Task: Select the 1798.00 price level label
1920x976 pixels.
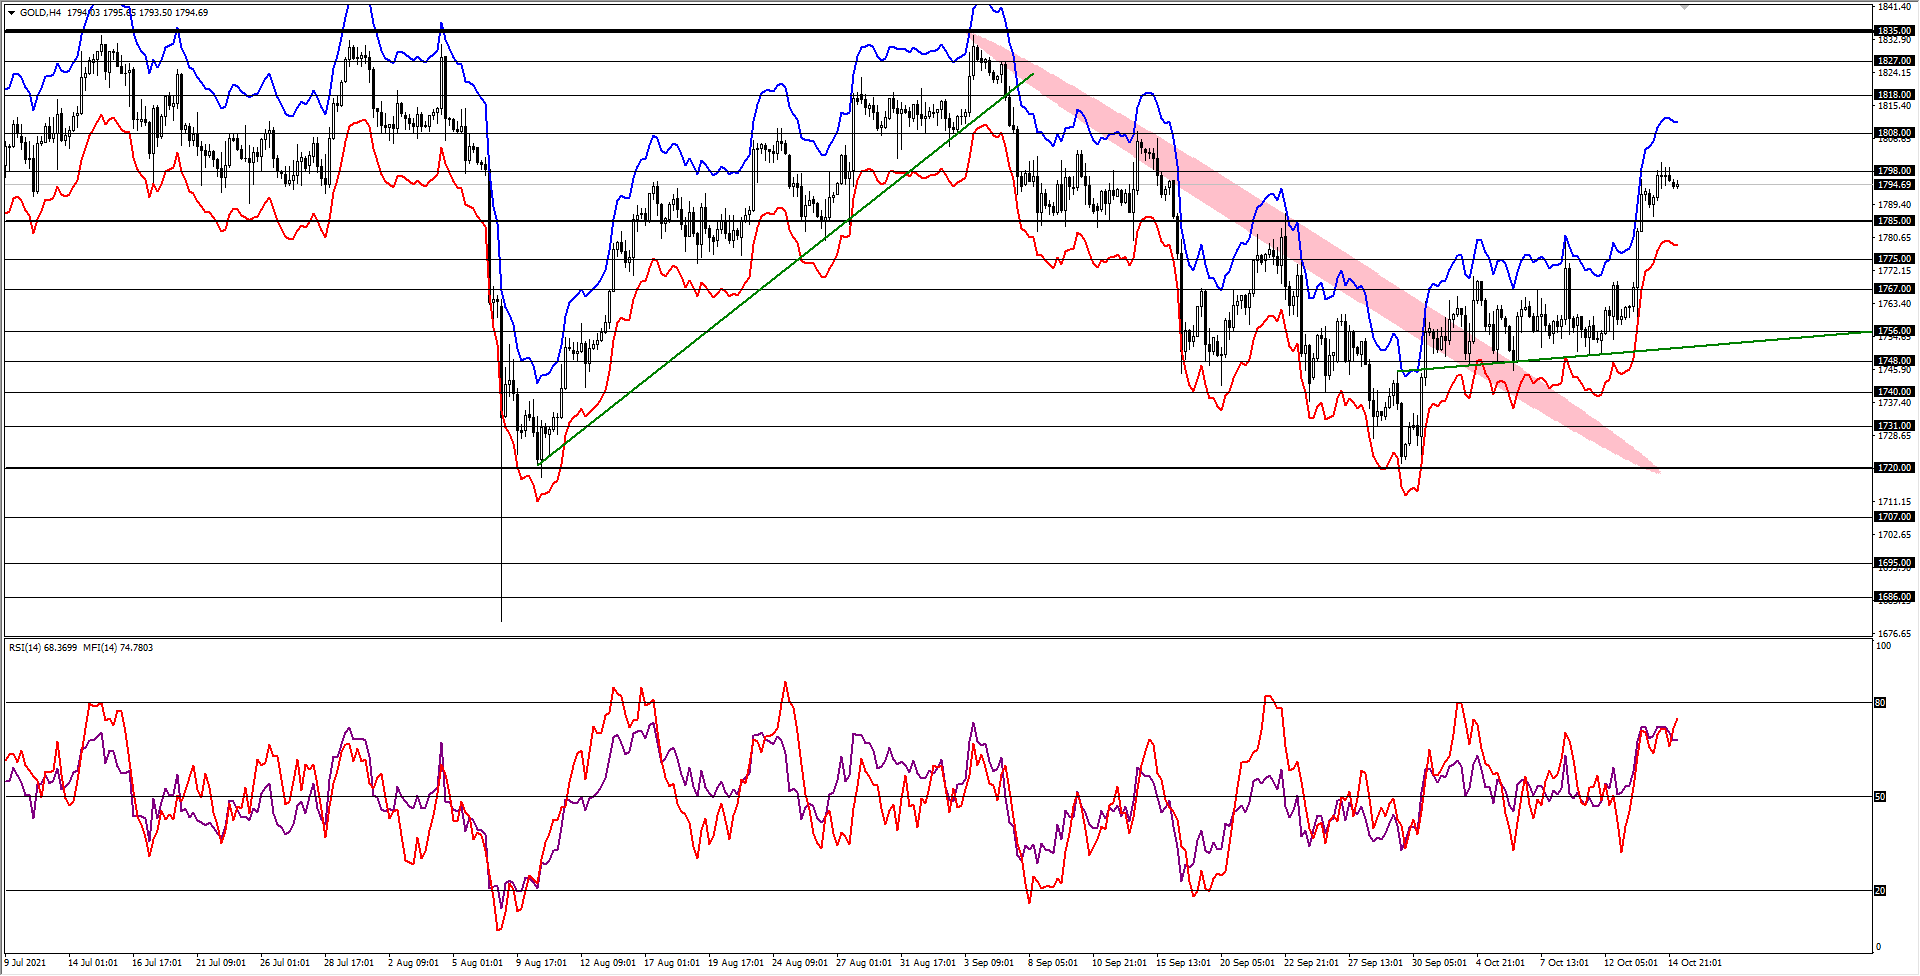Action: click(1894, 171)
